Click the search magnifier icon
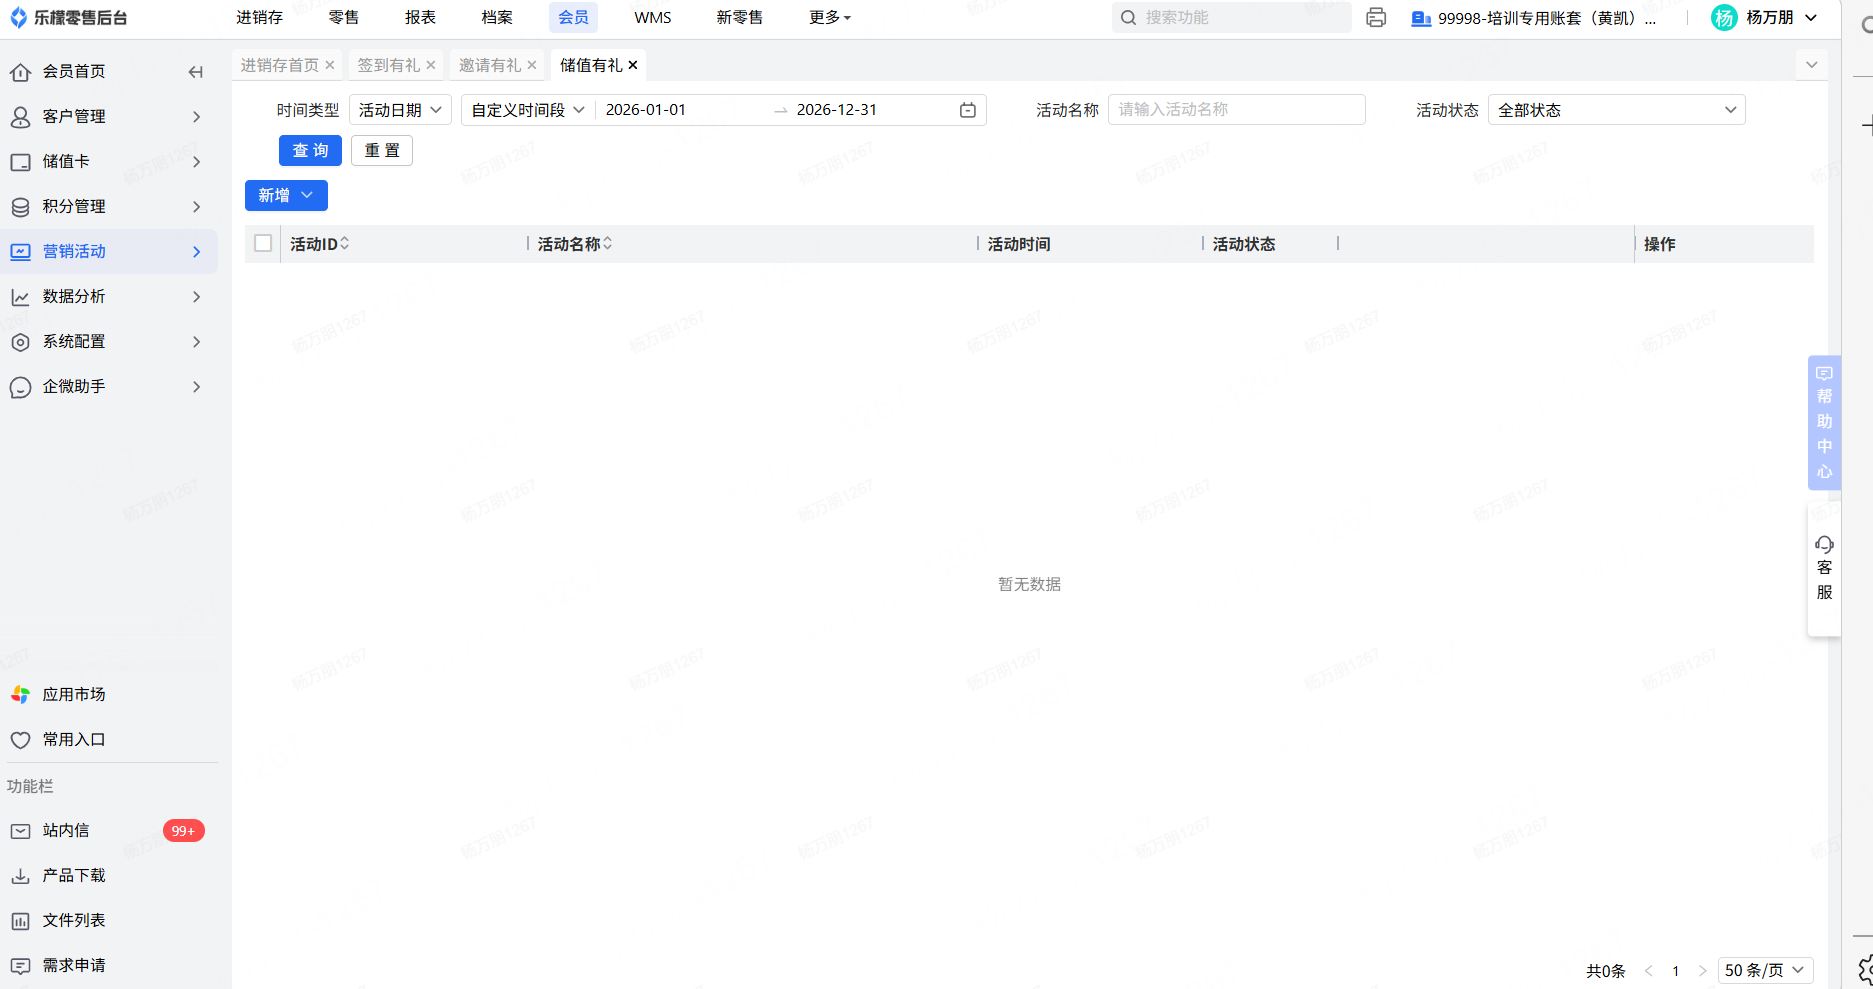Viewport: 1873px width, 989px height. 1128,17
